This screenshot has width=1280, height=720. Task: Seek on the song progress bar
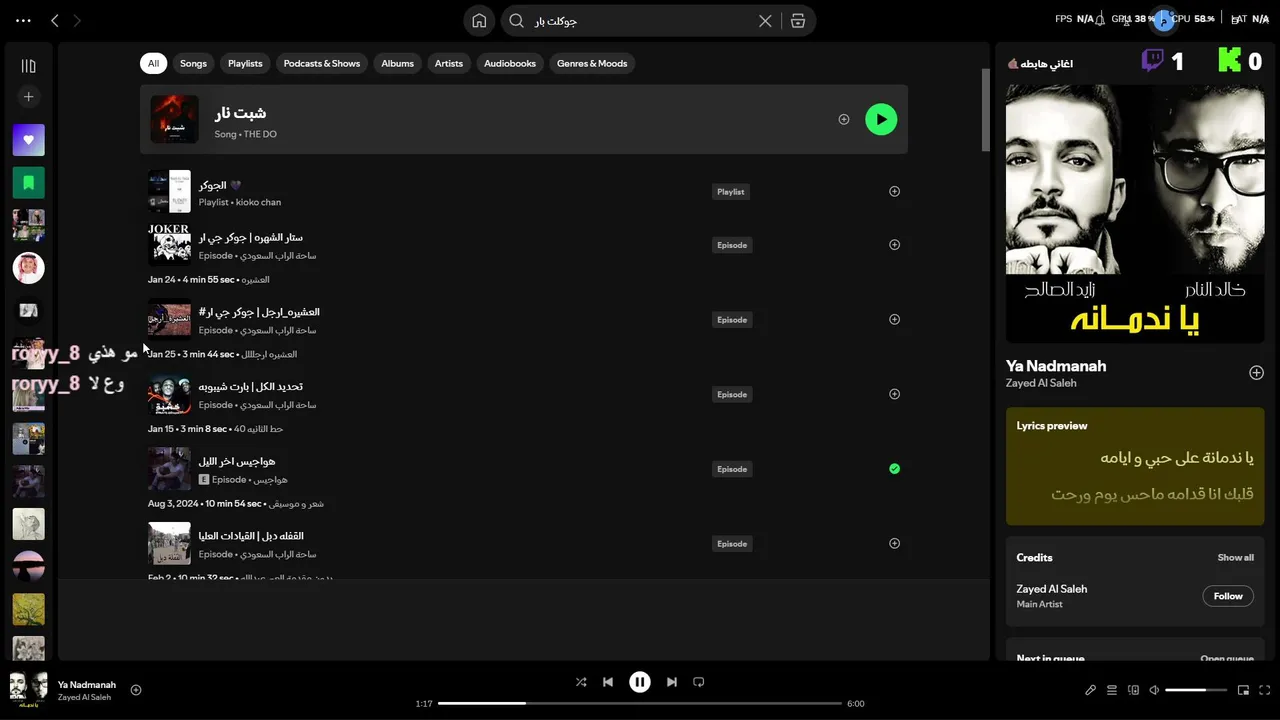640,703
